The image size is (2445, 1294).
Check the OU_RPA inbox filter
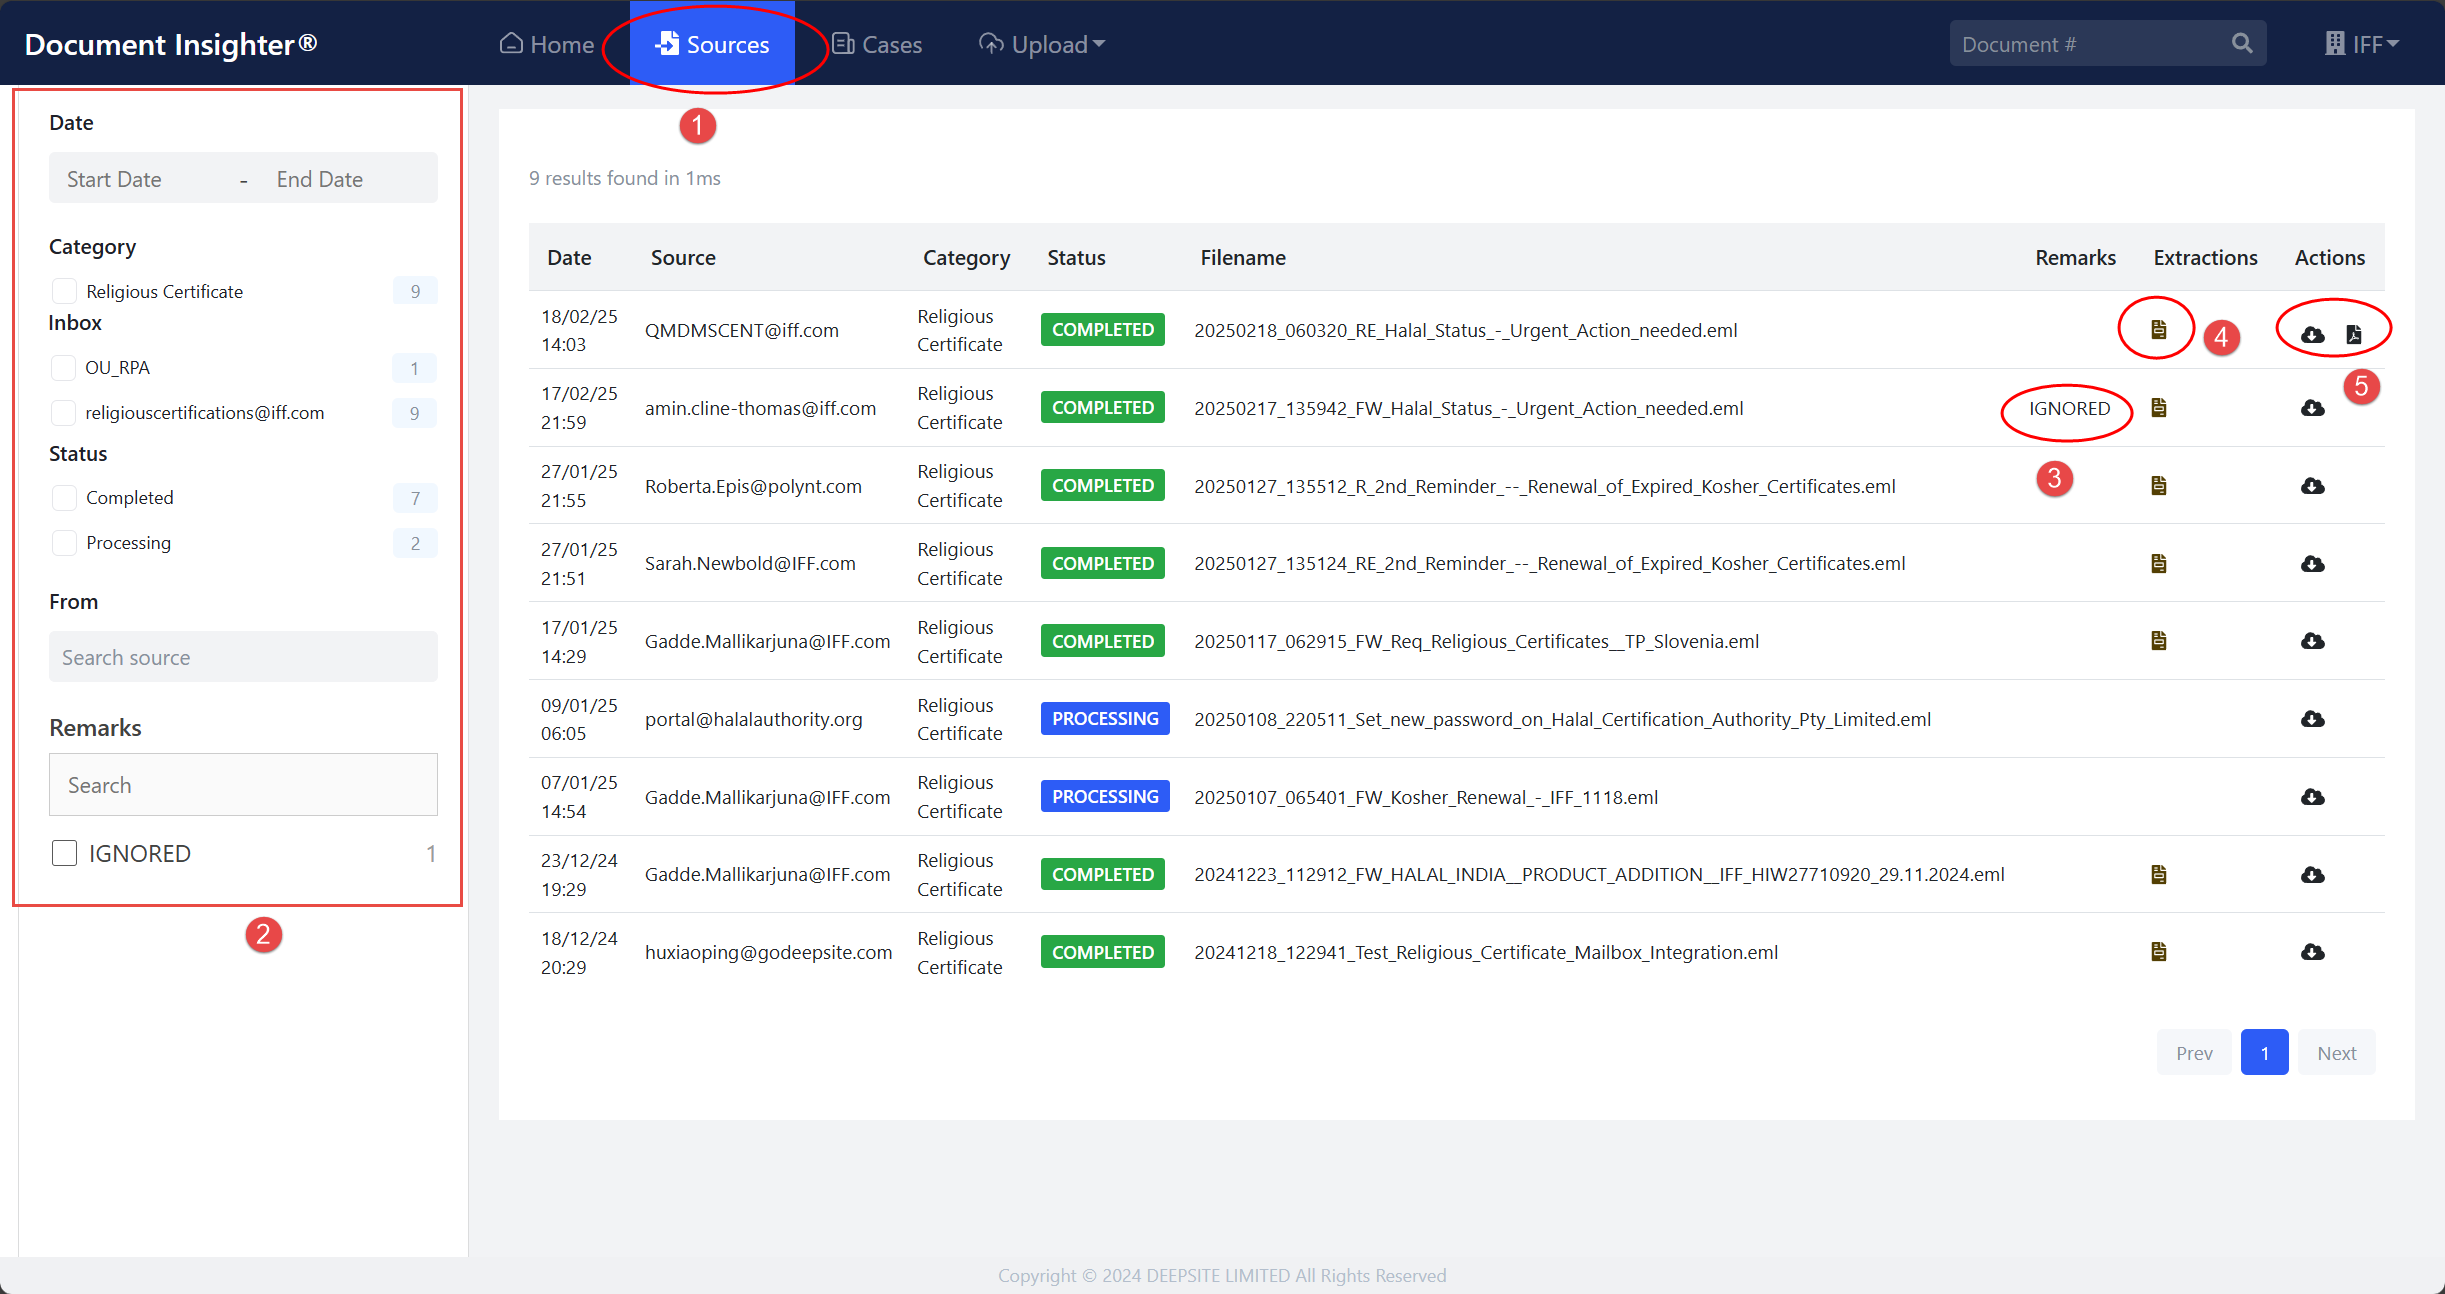[x=63, y=368]
